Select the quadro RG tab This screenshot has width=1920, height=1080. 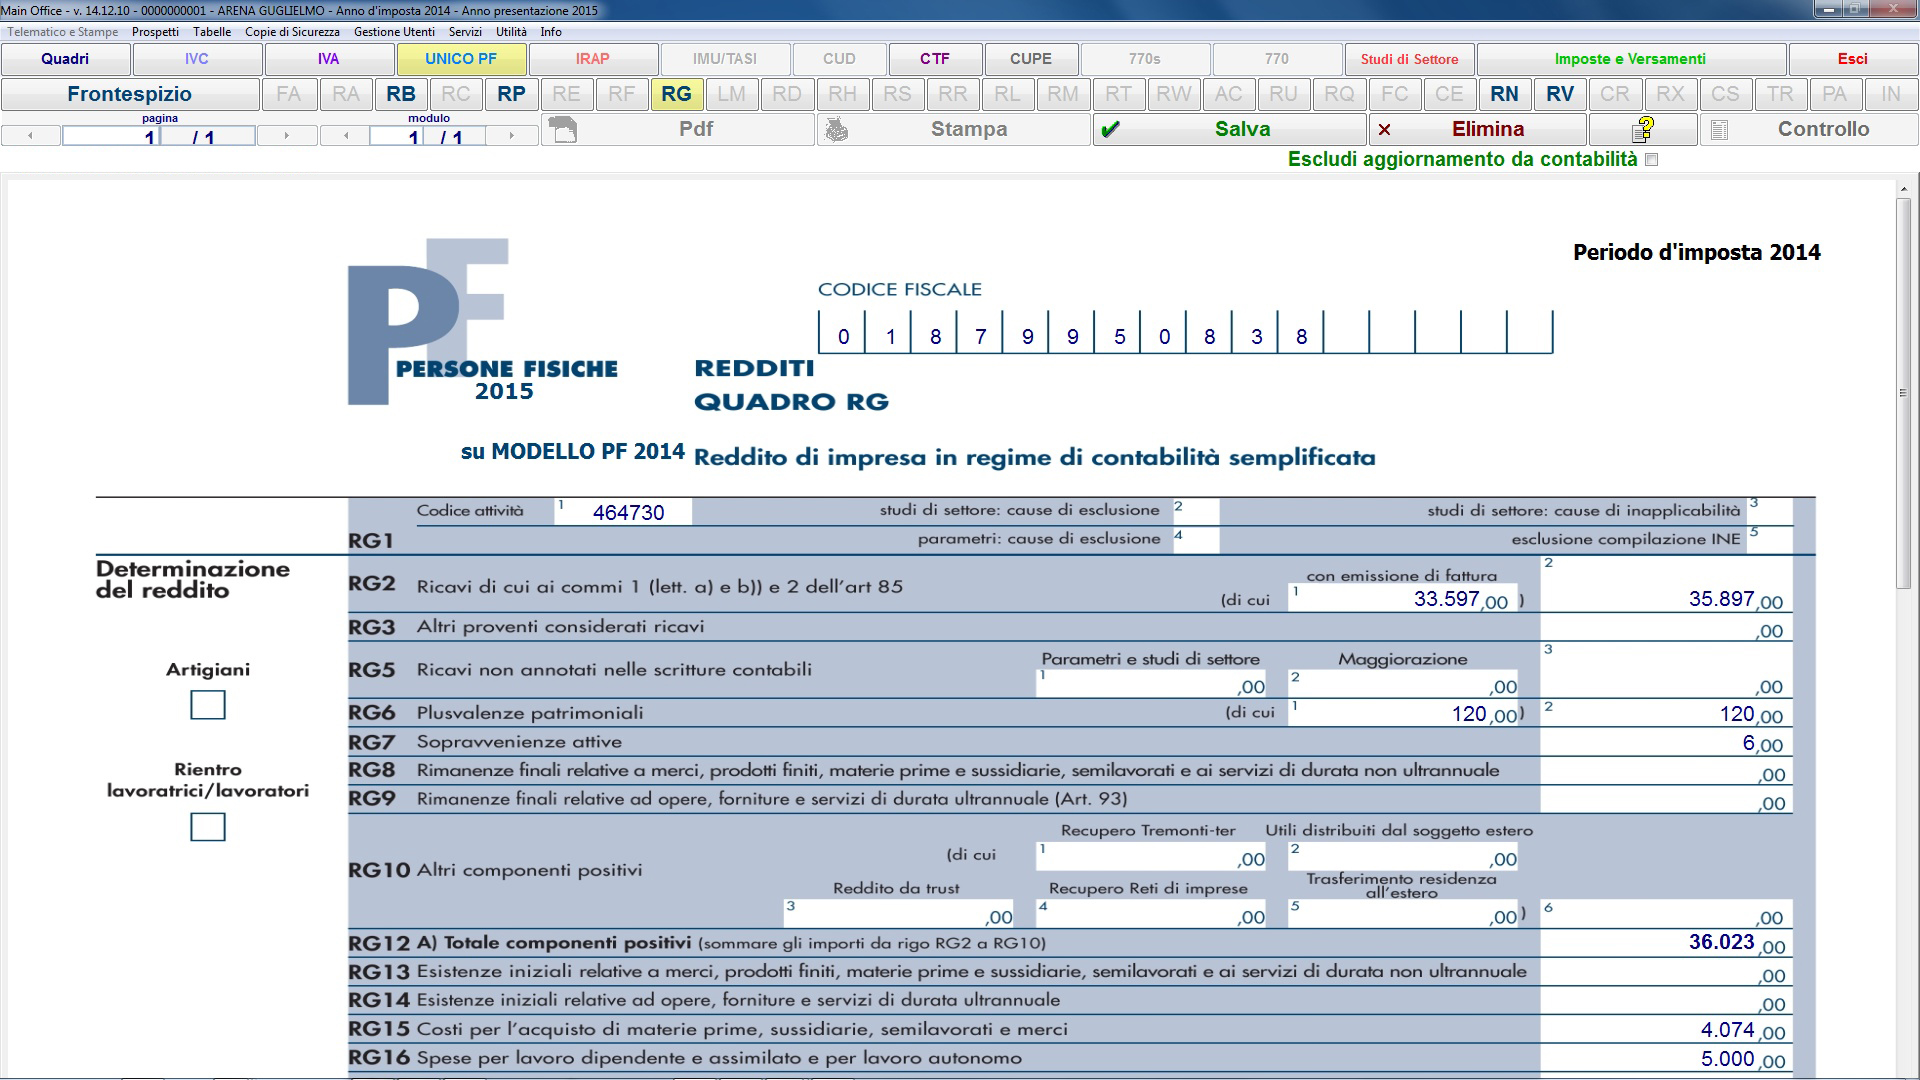coord(677,94)
